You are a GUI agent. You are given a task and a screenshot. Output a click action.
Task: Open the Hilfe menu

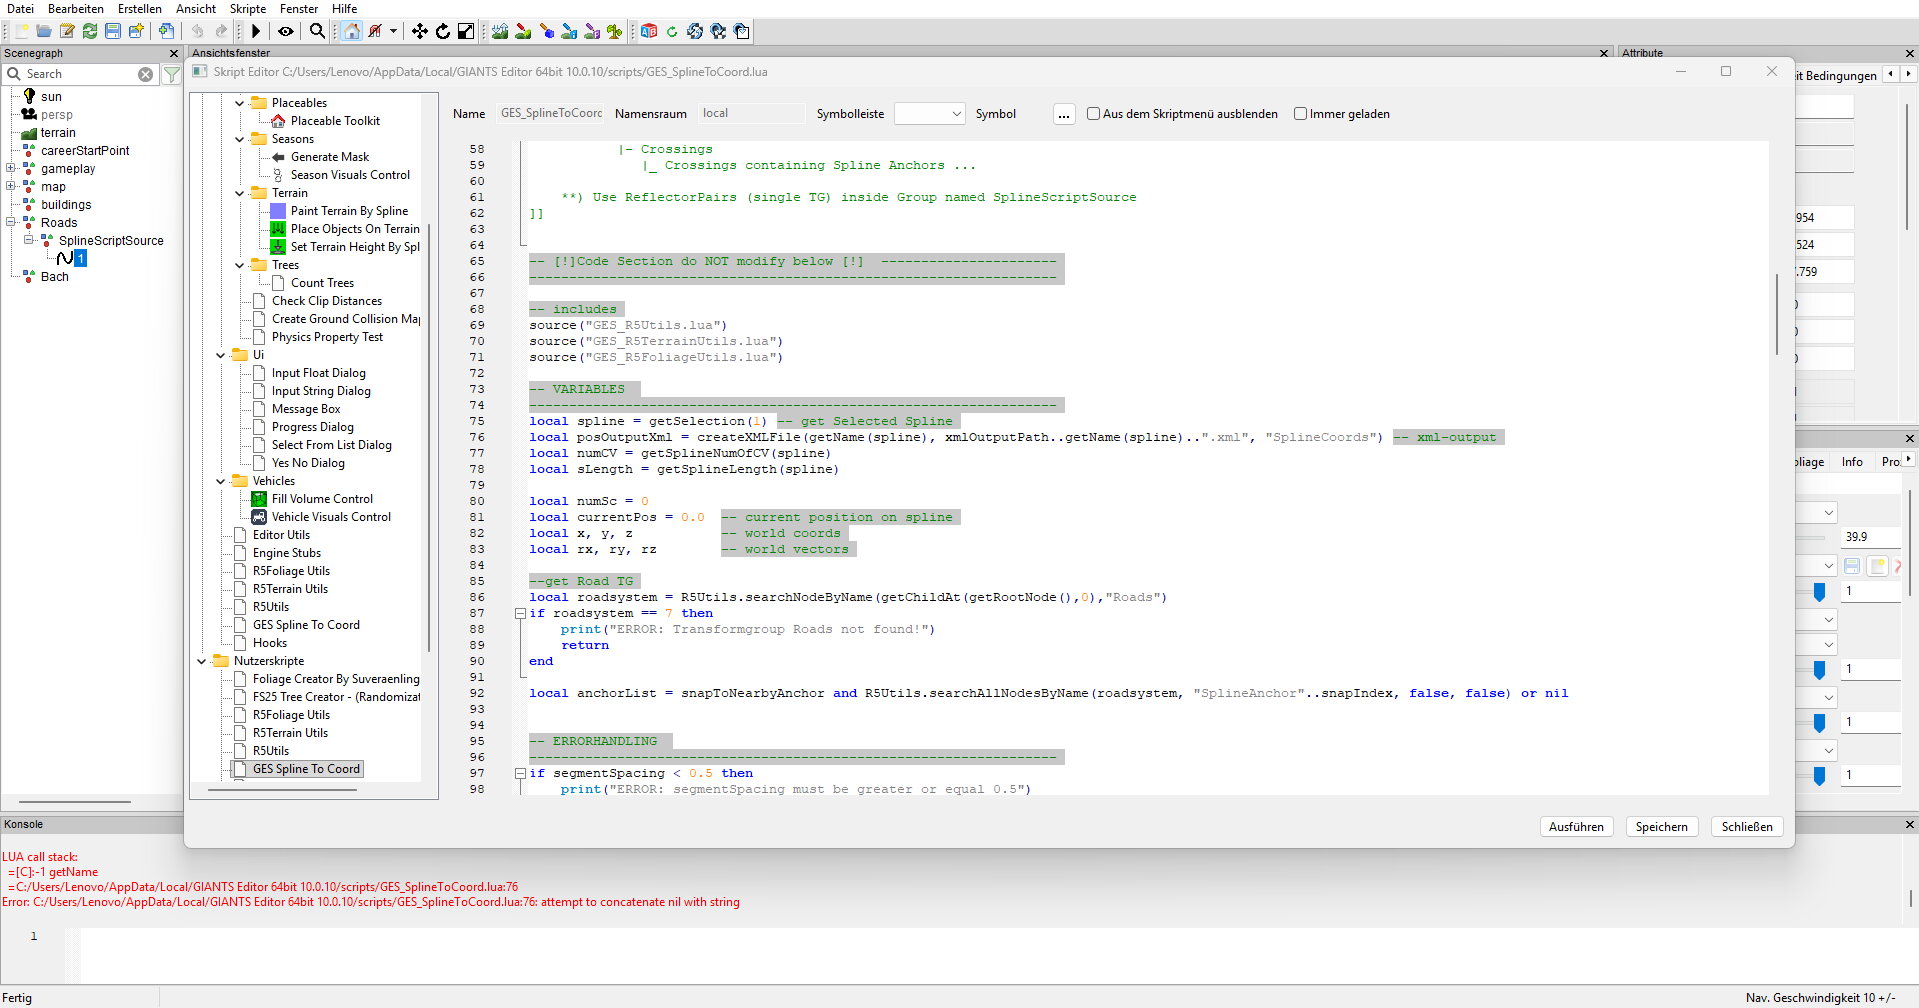pos(345,9)
